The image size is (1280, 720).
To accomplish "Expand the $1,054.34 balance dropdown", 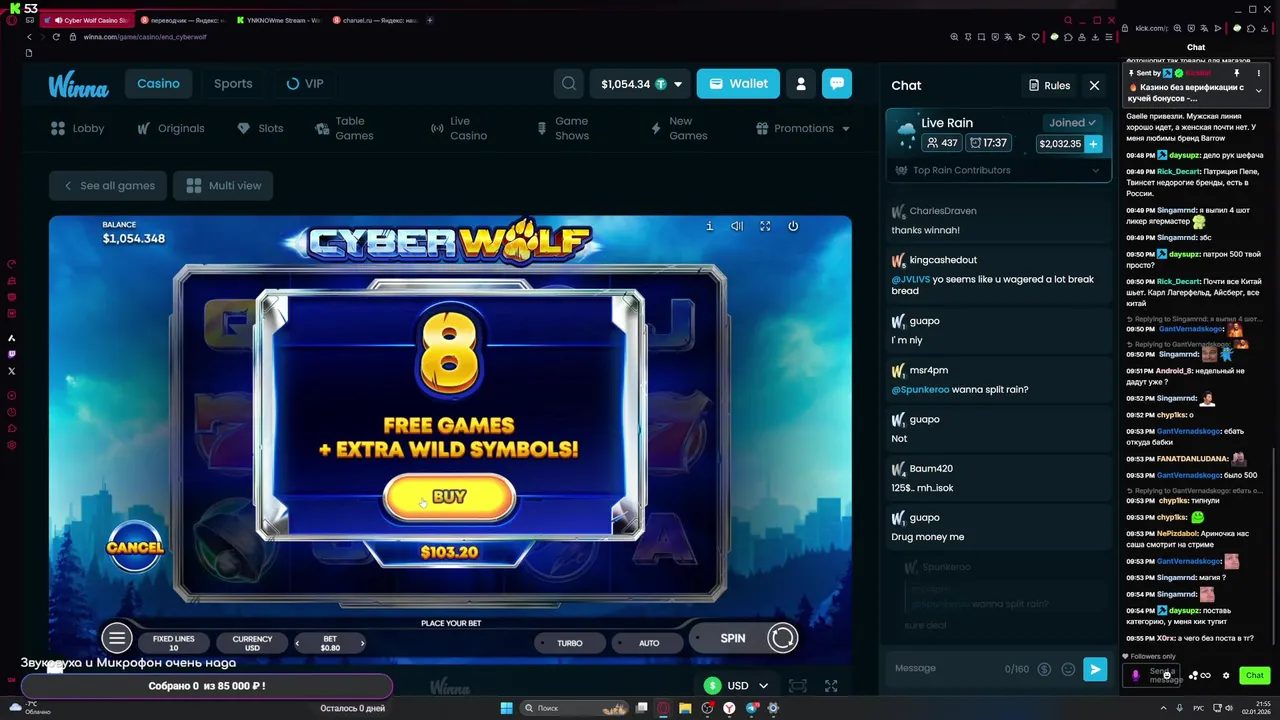I will coord(678,84).
